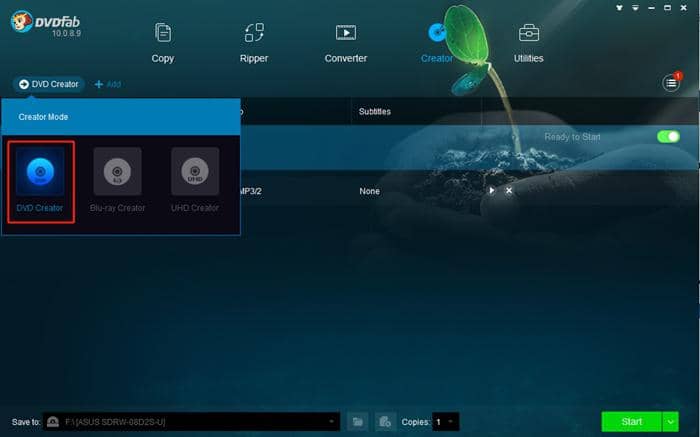Click the Add source button
Image resolution: width=700 pixels, height=437 pixels.
tap(108, 84)
